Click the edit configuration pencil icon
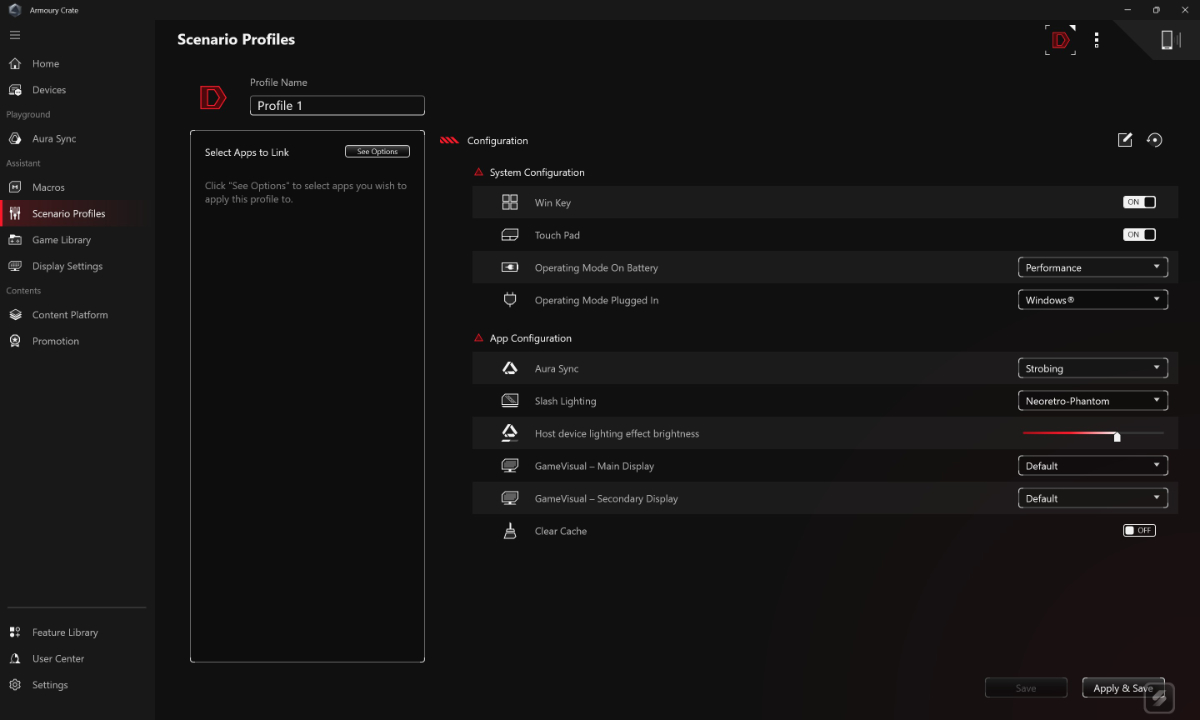Screen dimensions: 1200x720 (1125, 140)
